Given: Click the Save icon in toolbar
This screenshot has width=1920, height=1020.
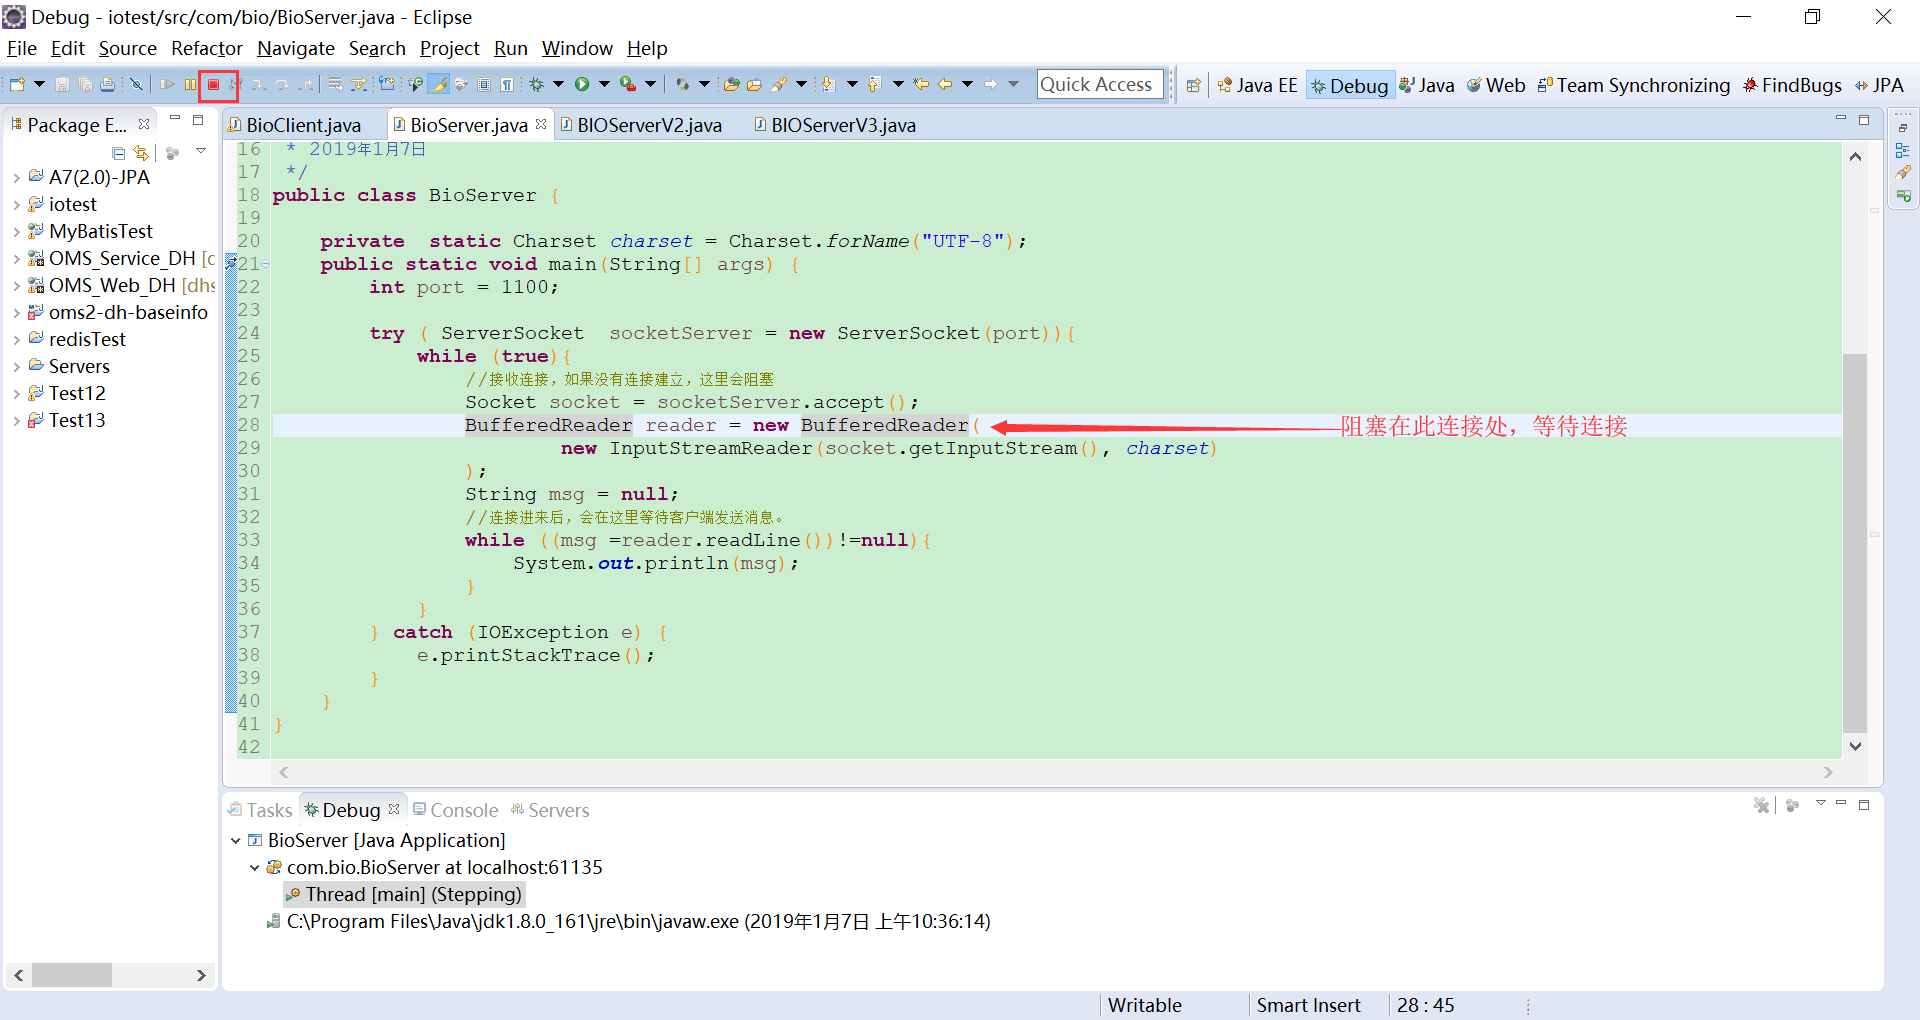Looking at the screenshot, I should (x=62, y=85).
